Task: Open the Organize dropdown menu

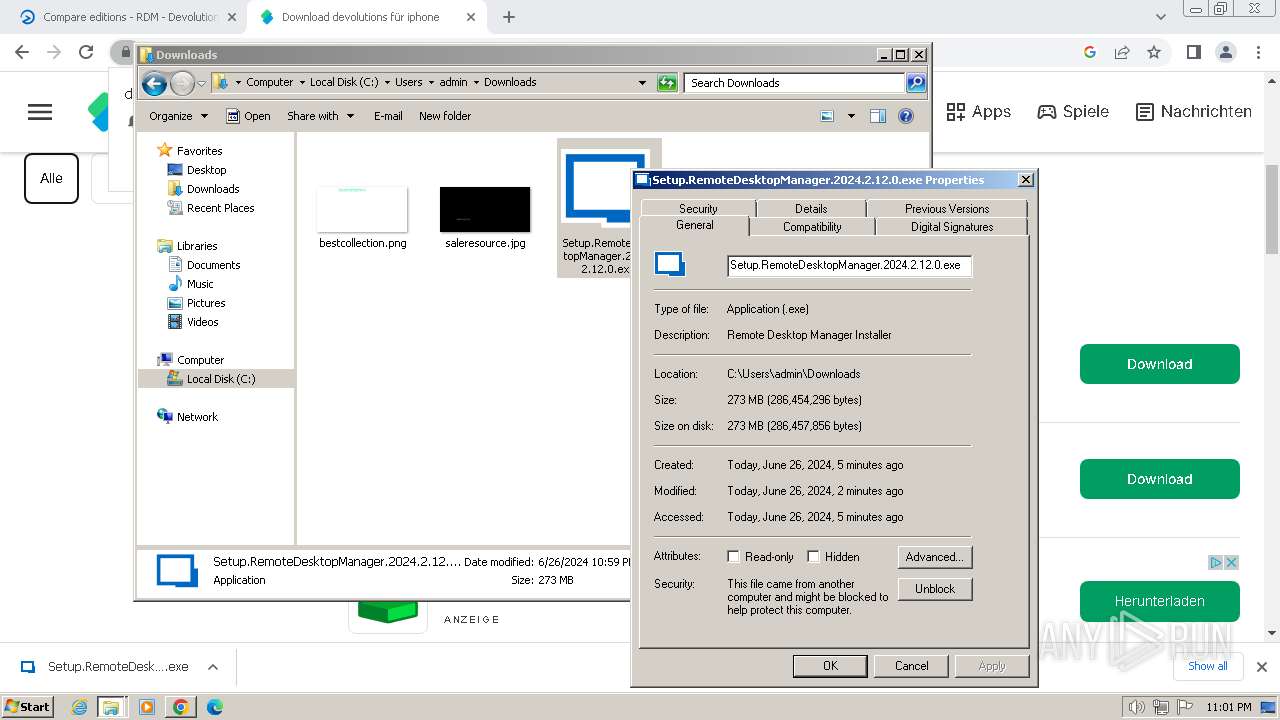Action: click(x=178, y=116)
